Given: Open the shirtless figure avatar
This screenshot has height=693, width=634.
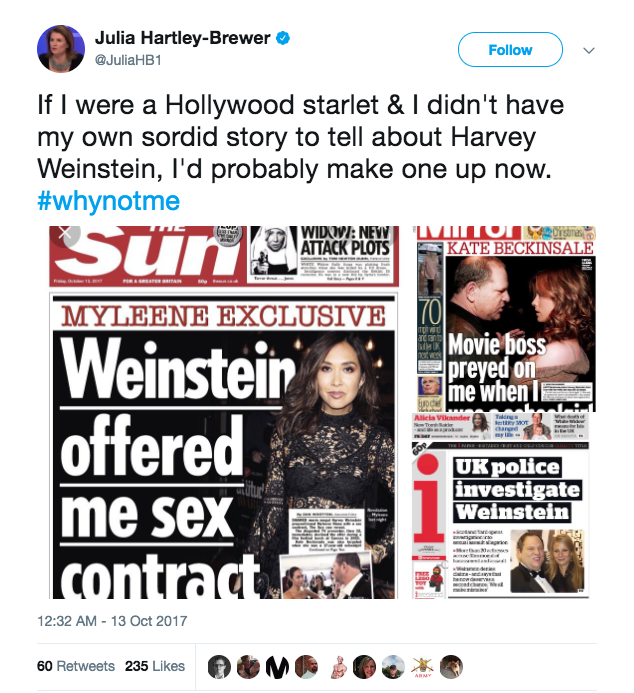Looking at the screenshot, I should click(x=338, y=667).
